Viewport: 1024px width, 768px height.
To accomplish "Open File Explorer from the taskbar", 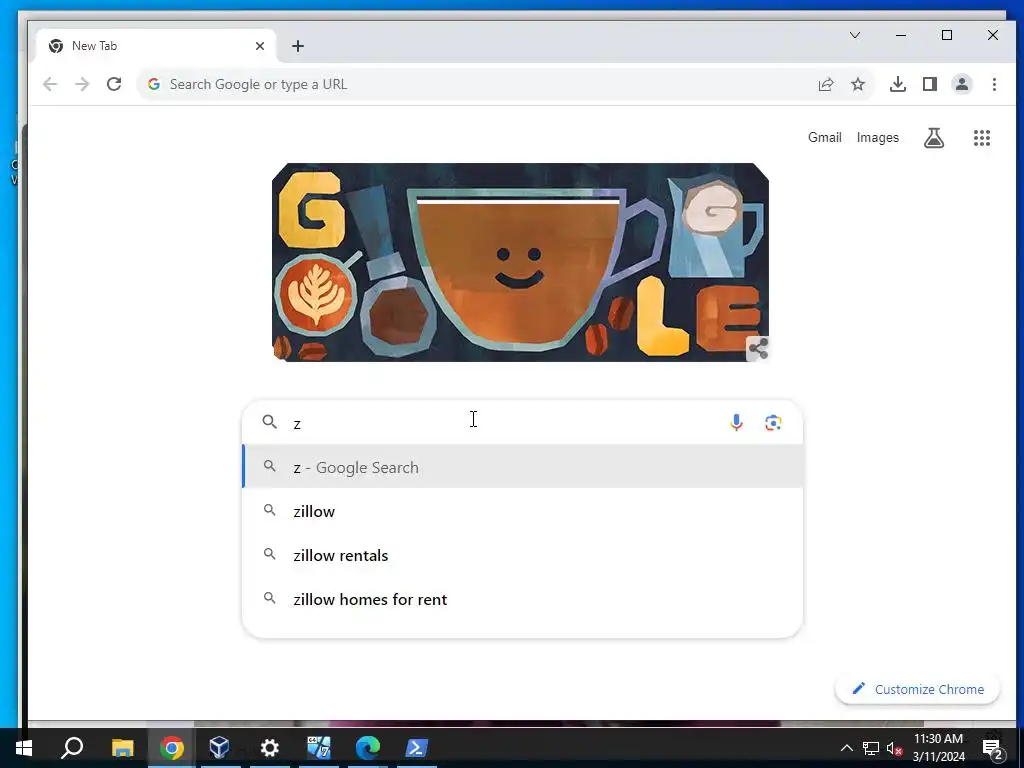I will pyautogui.click(x=122, y=748).
